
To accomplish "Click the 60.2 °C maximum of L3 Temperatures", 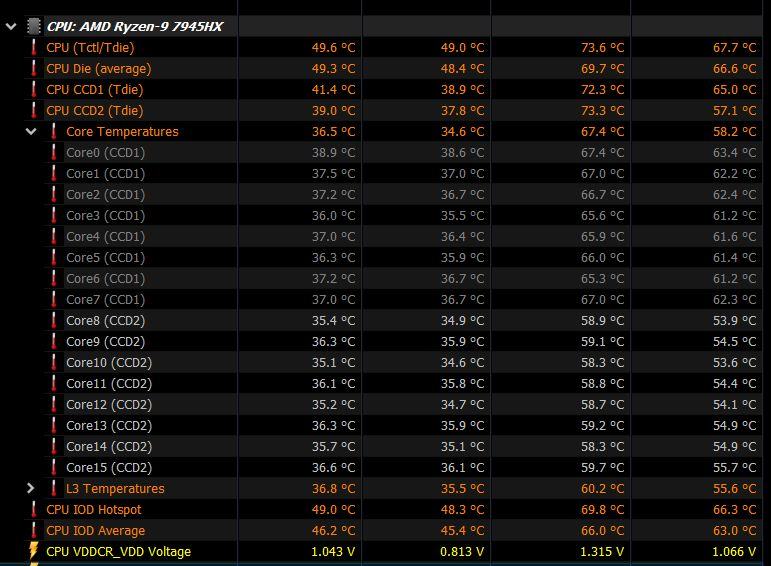I will 602,488.
